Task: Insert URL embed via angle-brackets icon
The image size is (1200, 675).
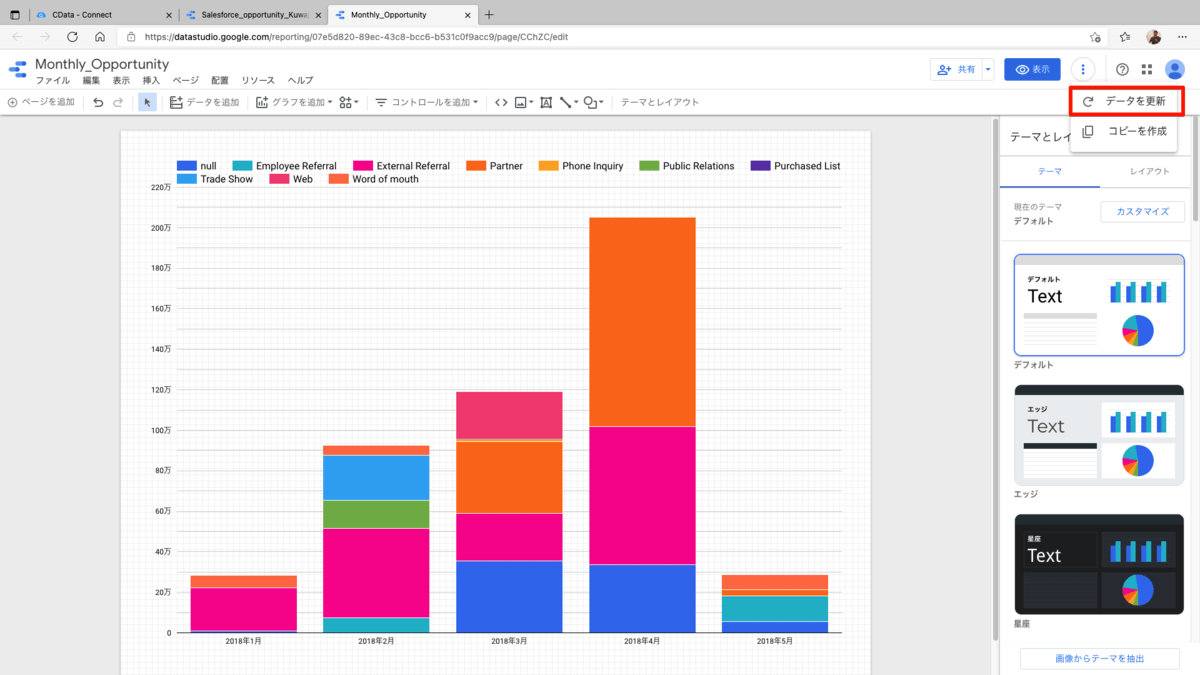Action: click(501, 102)
